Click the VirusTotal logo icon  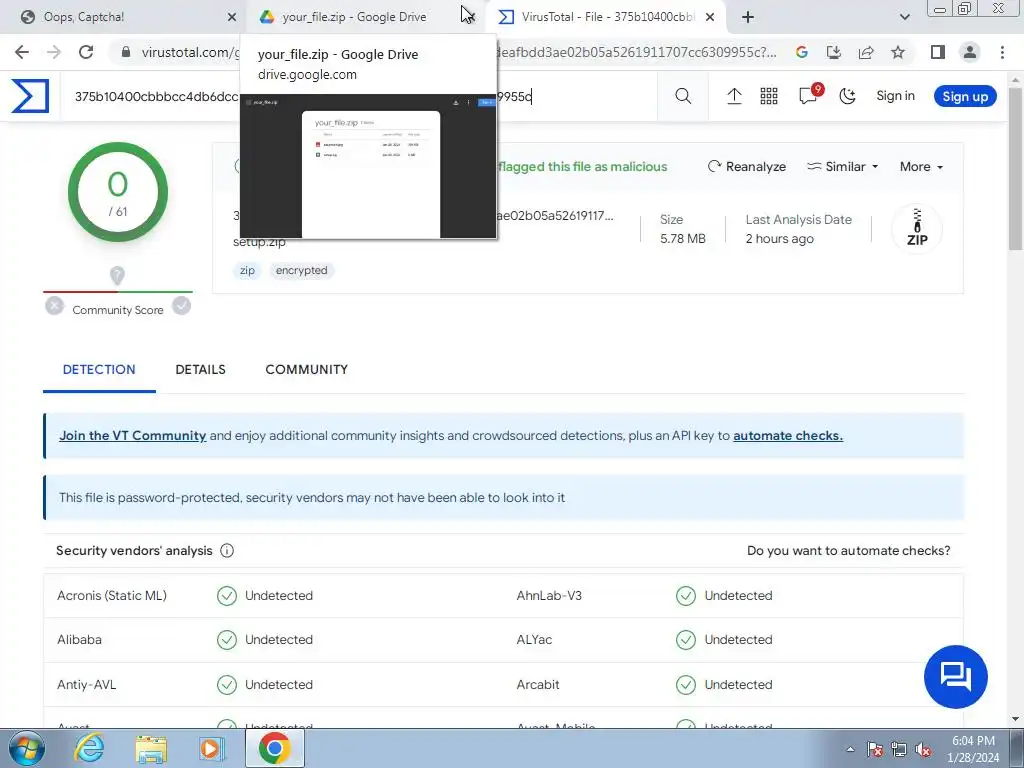coord(30,96)
